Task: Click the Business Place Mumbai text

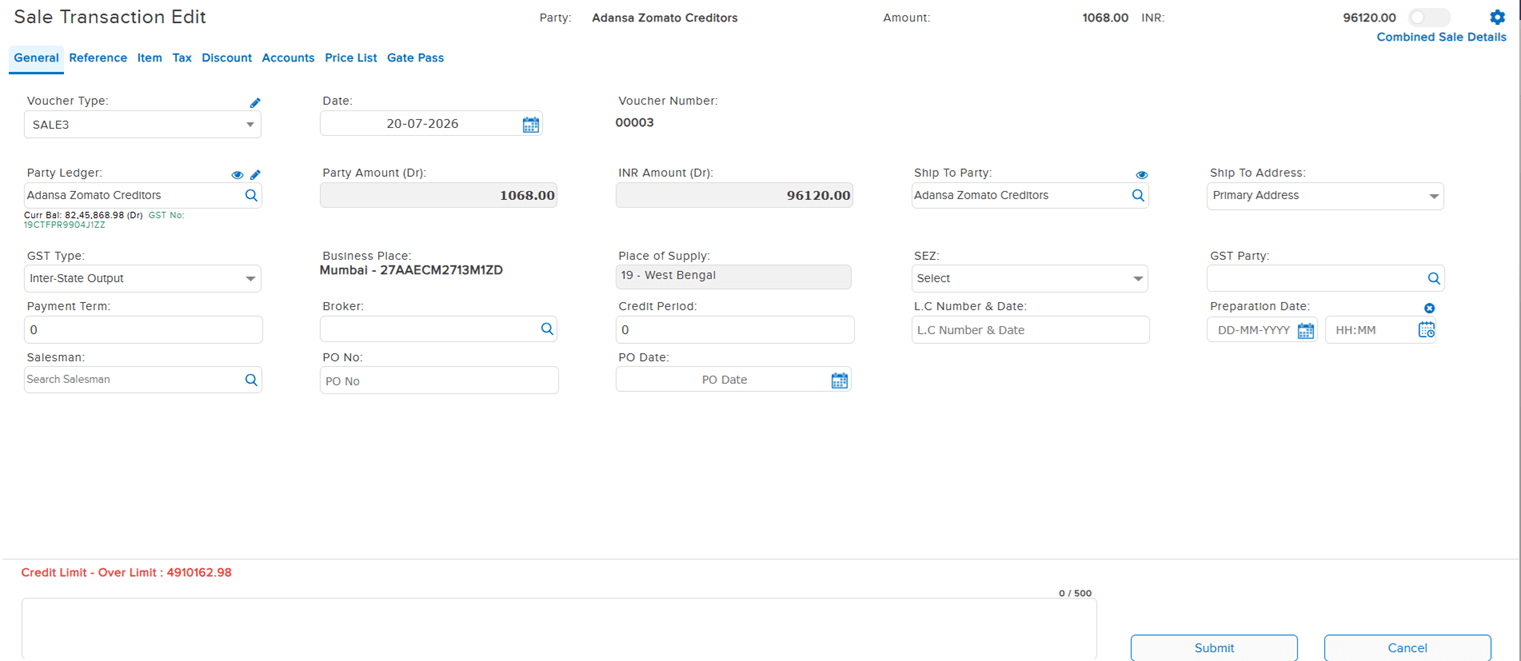Action: (x=411, y=270)
